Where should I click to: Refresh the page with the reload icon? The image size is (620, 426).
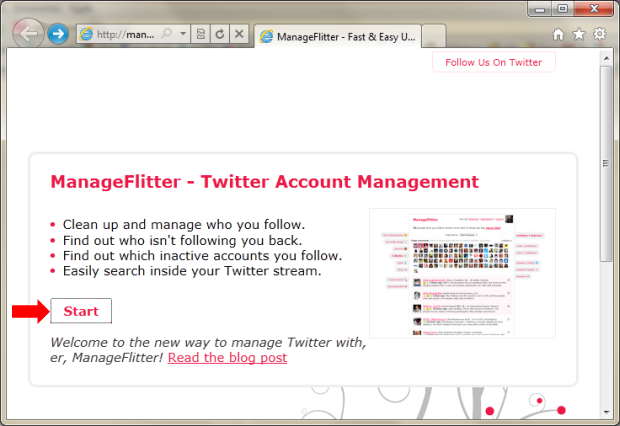[x=220, y=34]
